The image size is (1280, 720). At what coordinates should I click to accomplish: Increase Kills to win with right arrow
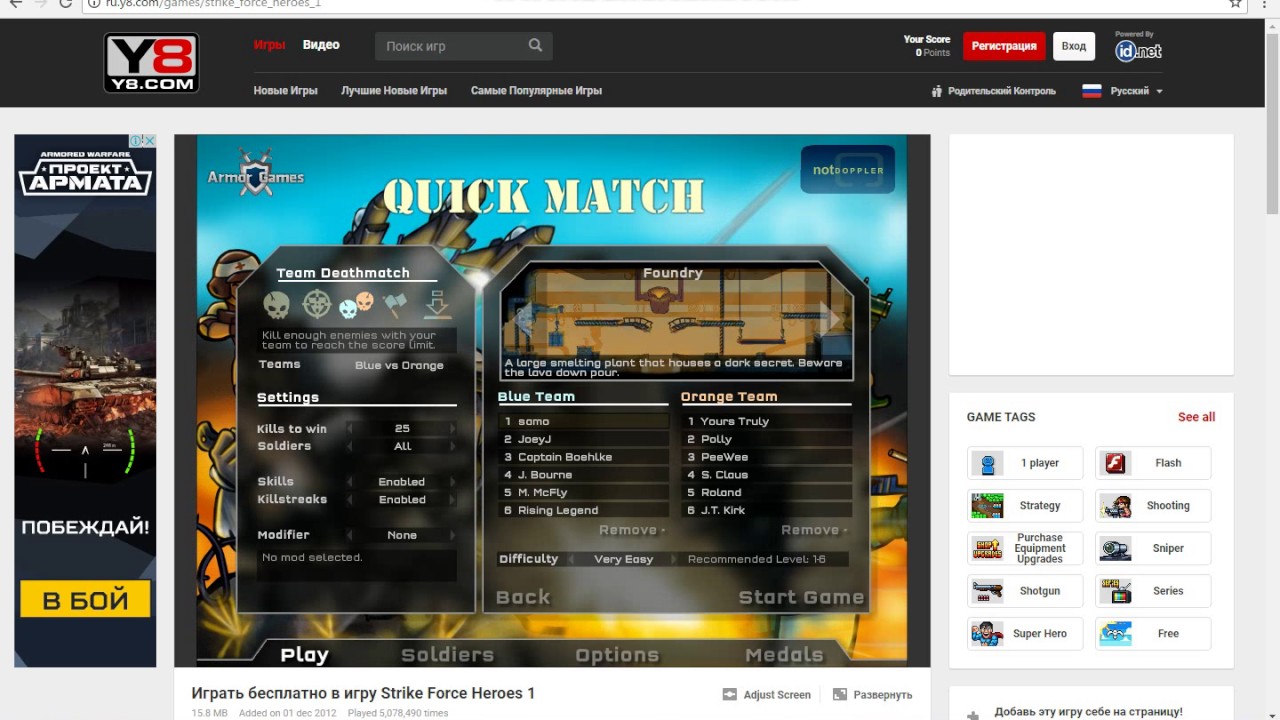(x=453, y=429)
